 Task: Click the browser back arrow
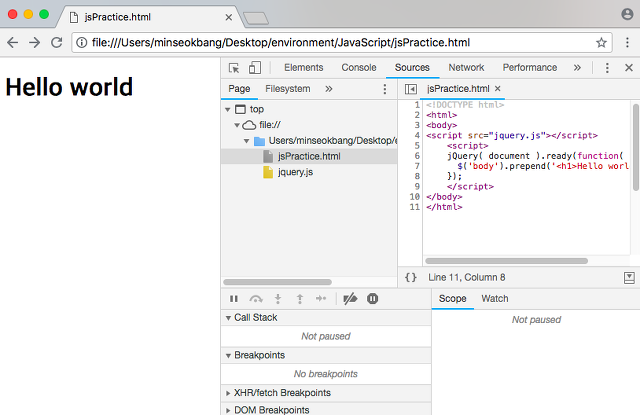tap(13, 42)
